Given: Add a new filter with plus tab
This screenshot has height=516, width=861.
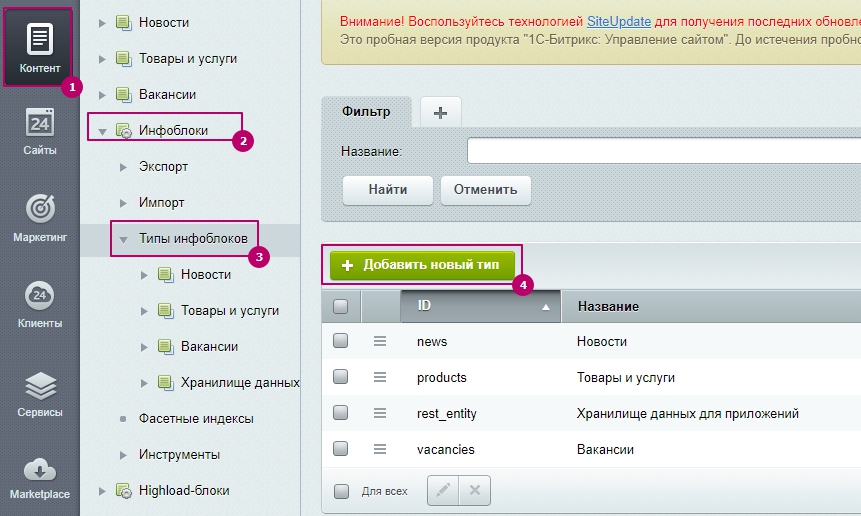Looking at the screenshot, I should pyautogui.click(x=440, y=113).
